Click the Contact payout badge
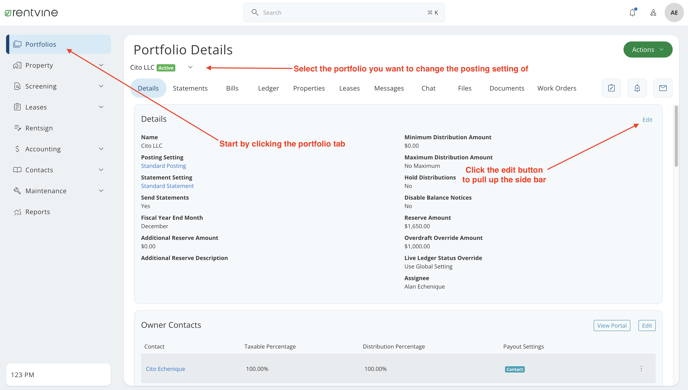 click(x=515, y=369)
